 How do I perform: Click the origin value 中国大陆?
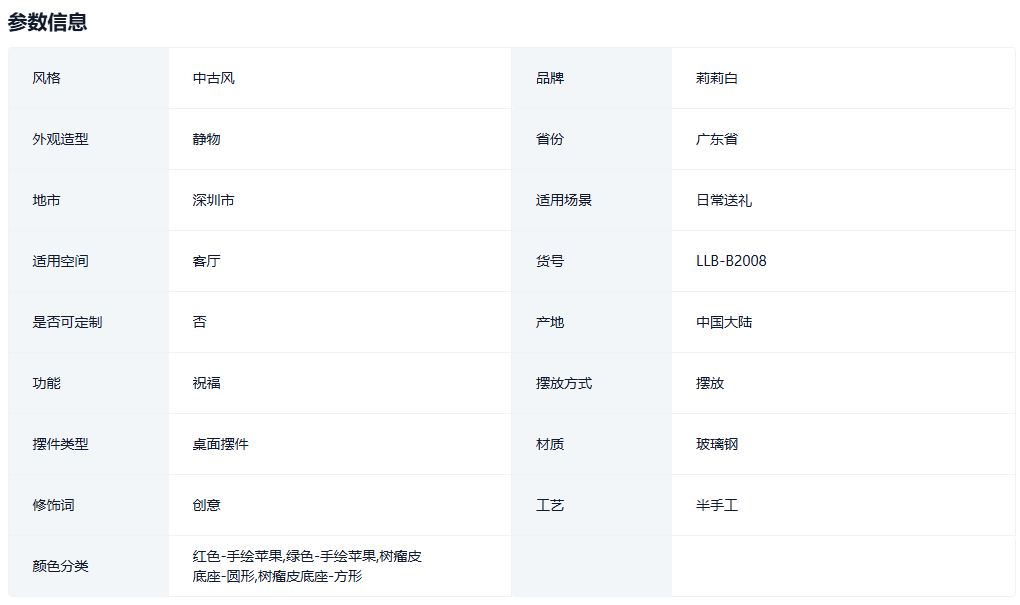[x=724, y=322]
